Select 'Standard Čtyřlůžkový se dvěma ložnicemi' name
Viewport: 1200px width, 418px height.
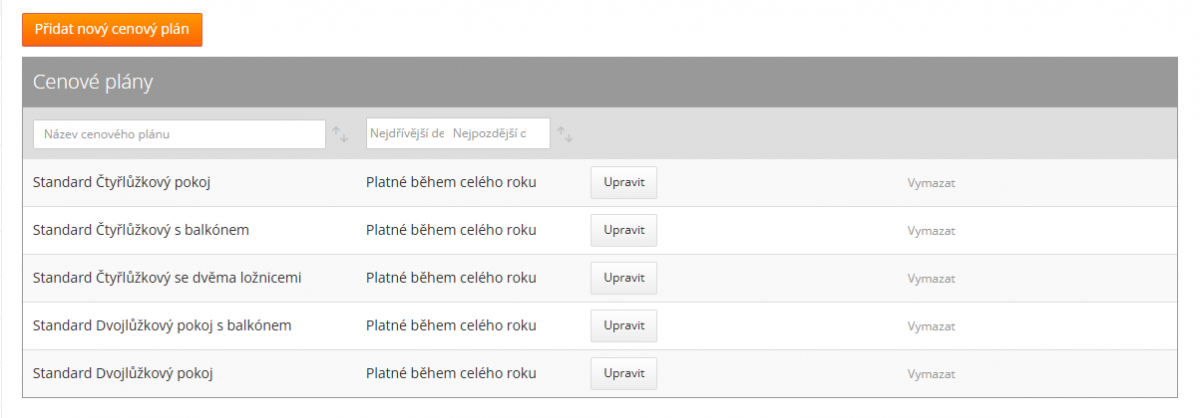point(167,278)
